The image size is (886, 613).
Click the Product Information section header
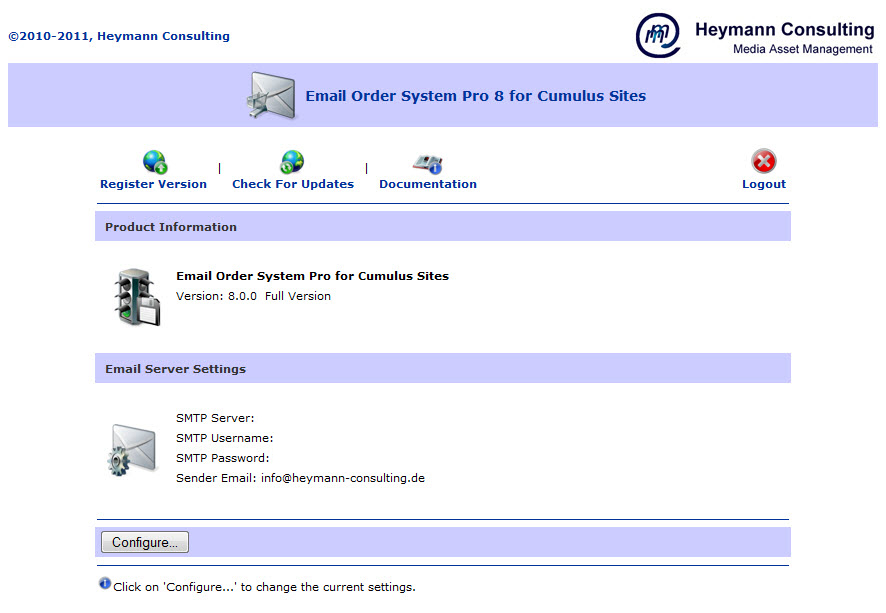coord(443,227)
